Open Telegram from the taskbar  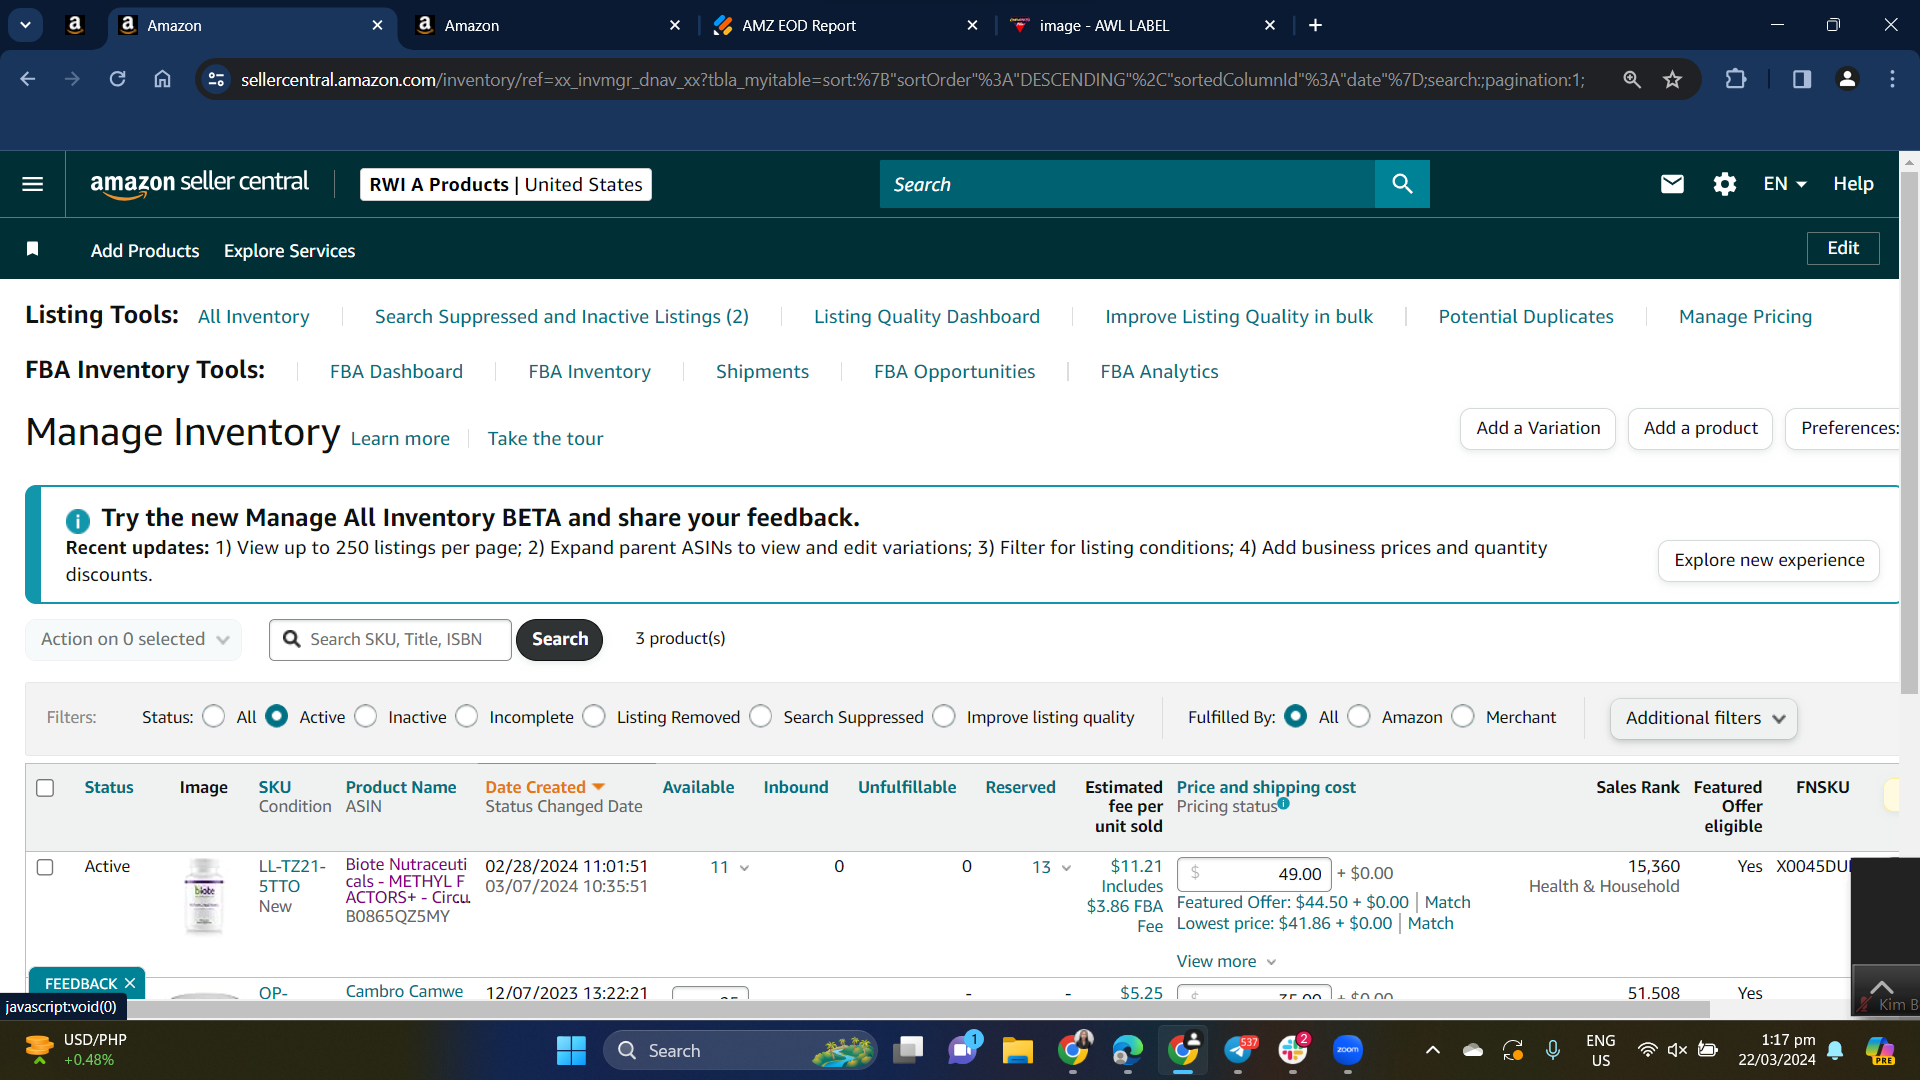coord(1238,1050)
